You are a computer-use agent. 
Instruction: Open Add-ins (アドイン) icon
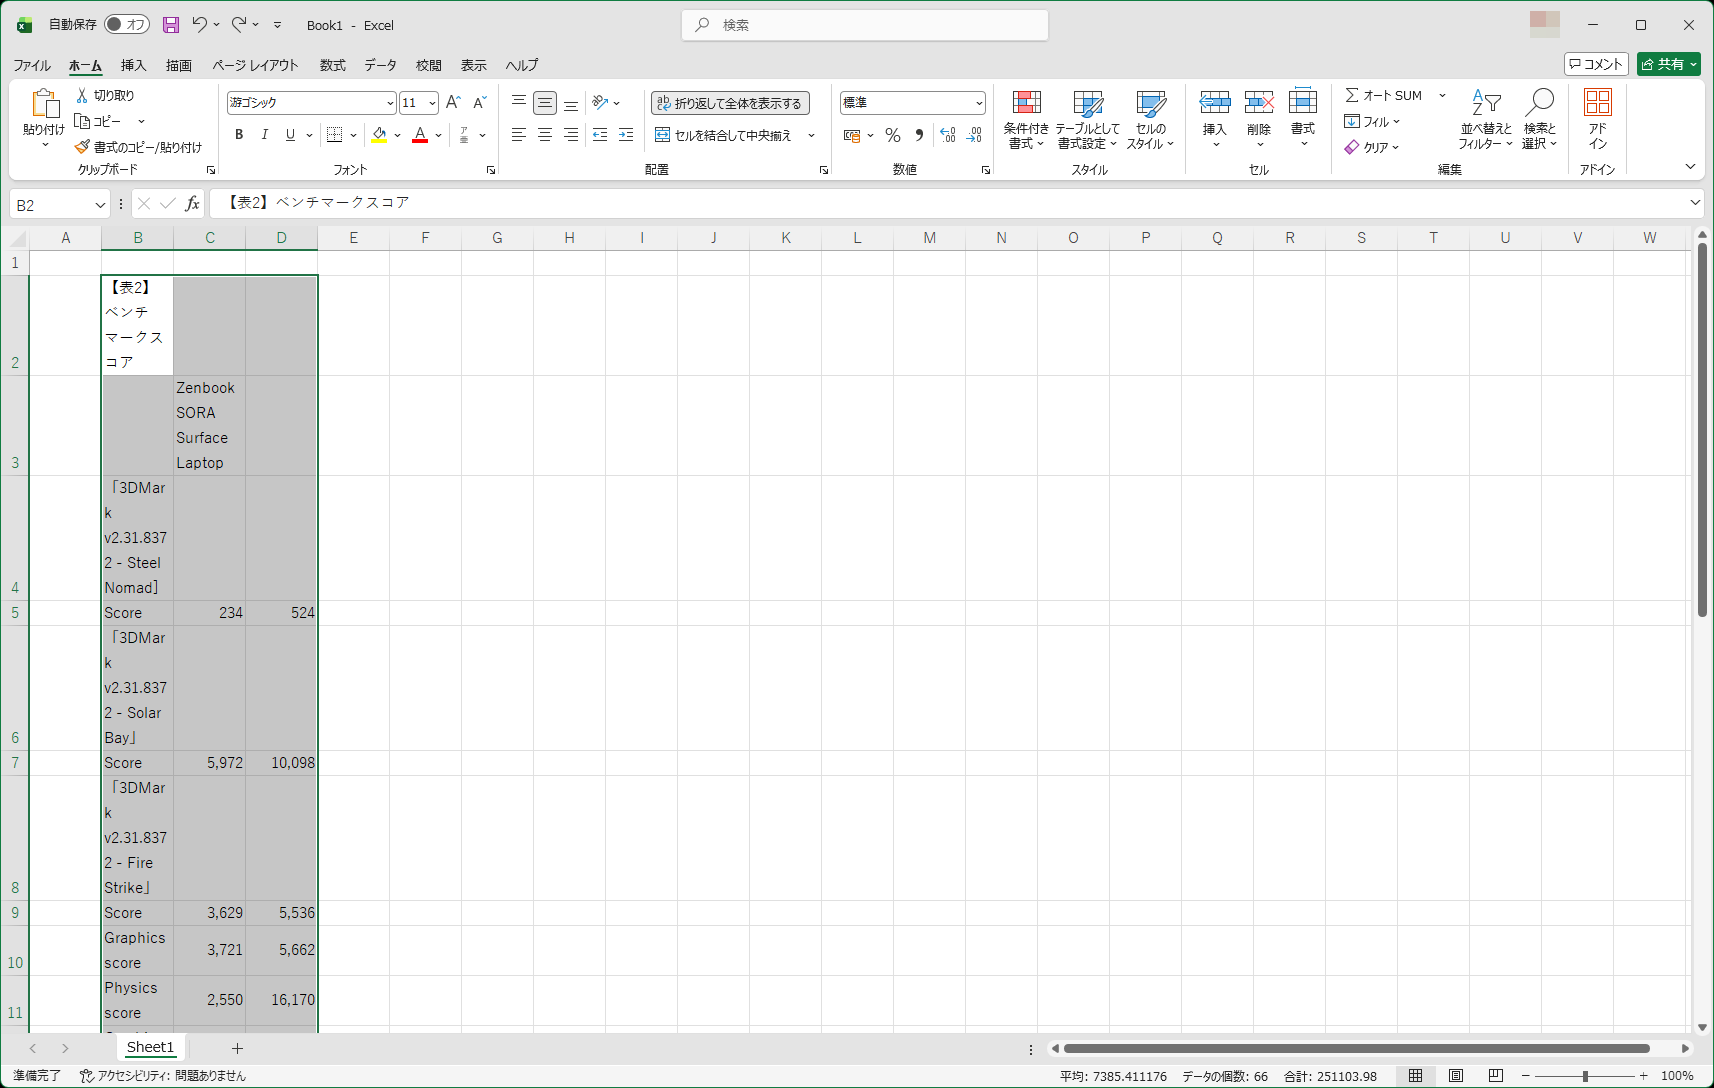tap(1598, 120)
